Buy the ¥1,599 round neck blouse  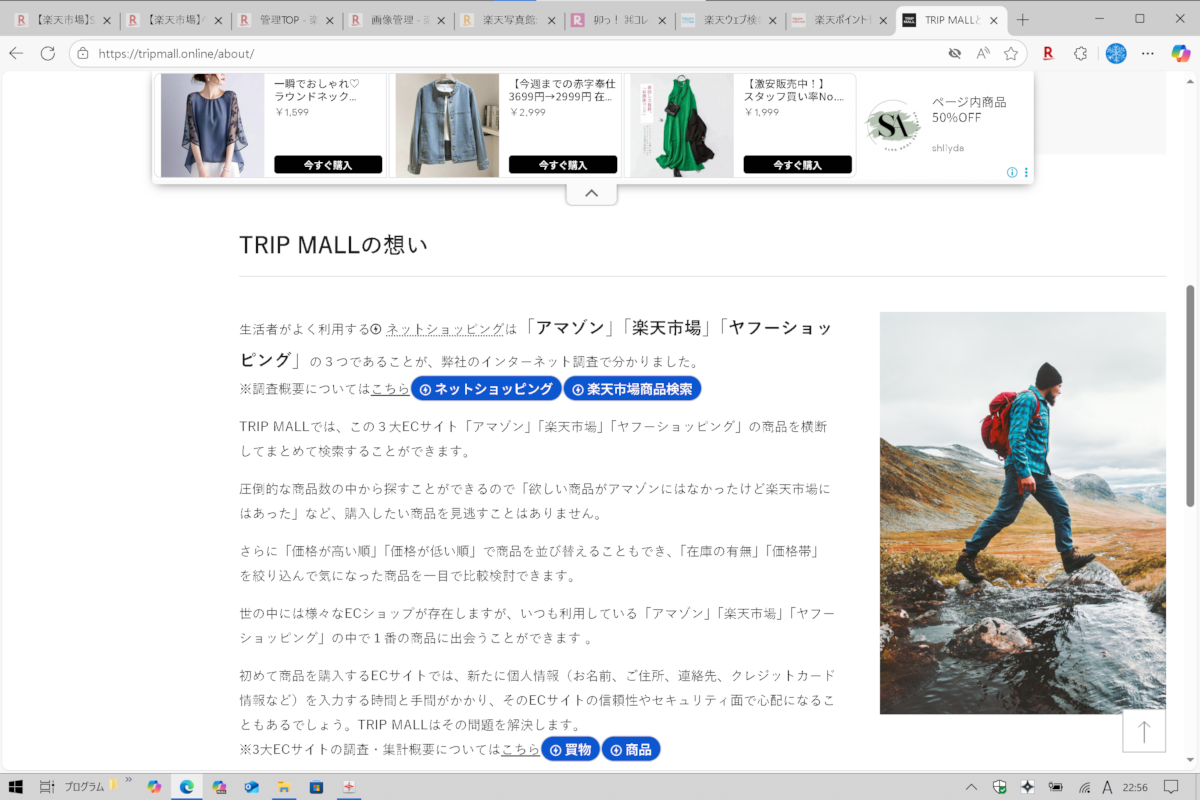(x=328, y=165)
